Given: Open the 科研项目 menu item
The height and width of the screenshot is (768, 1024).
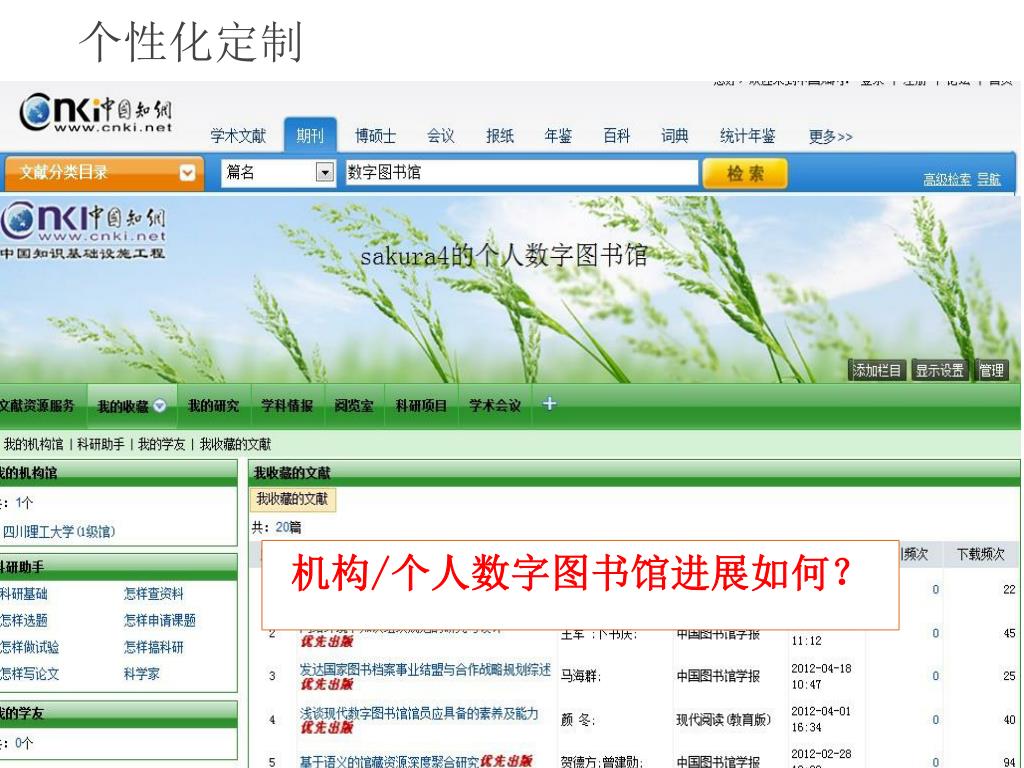Looking at the screenshot, I should 421,406.
